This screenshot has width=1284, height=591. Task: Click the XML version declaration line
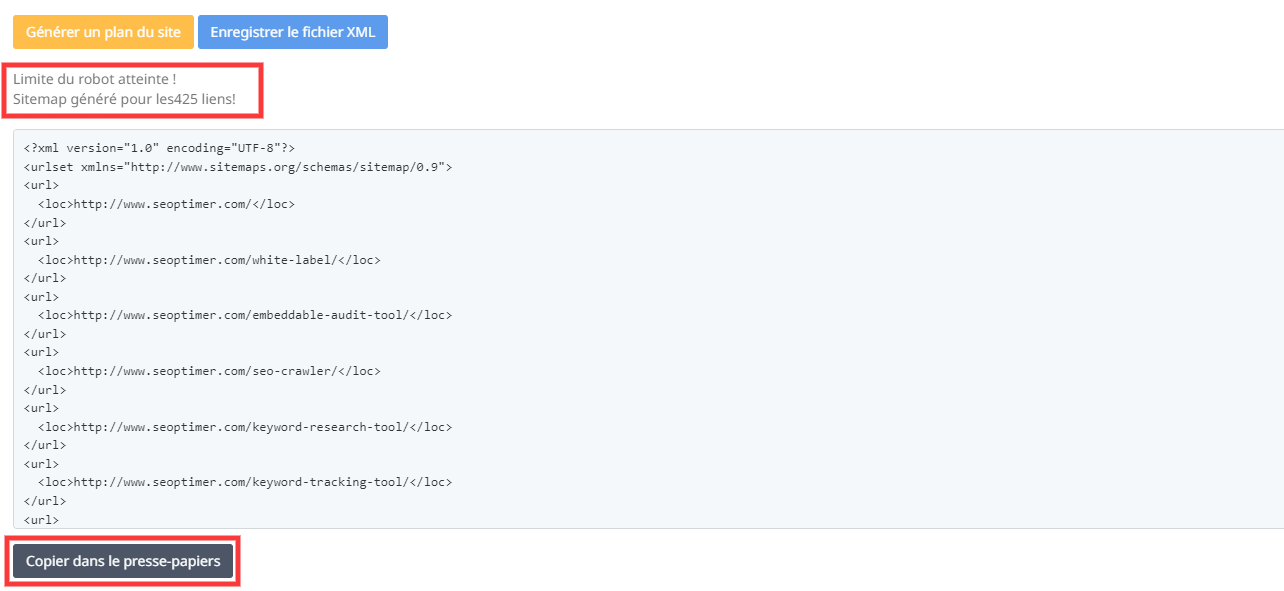tap(159, 148)
